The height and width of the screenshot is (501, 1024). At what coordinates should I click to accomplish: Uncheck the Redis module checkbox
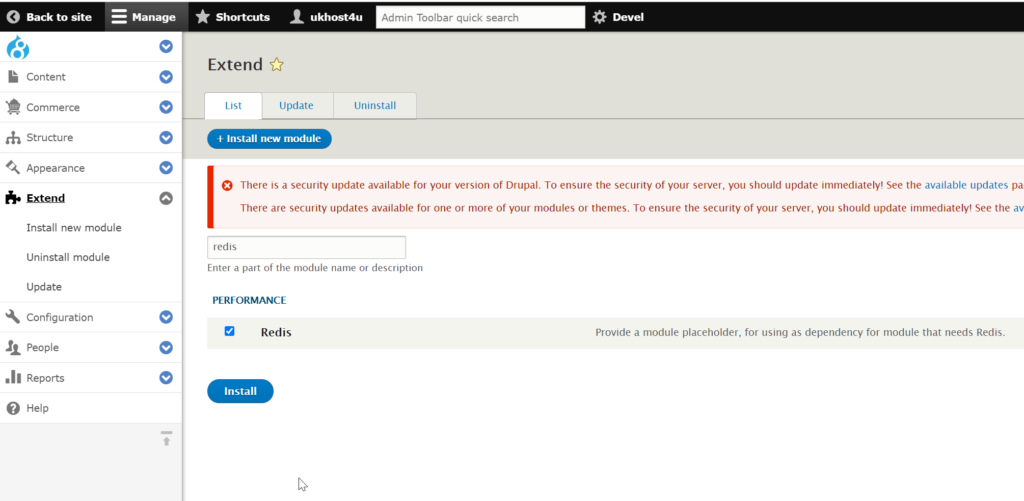[x=229, y=331]
